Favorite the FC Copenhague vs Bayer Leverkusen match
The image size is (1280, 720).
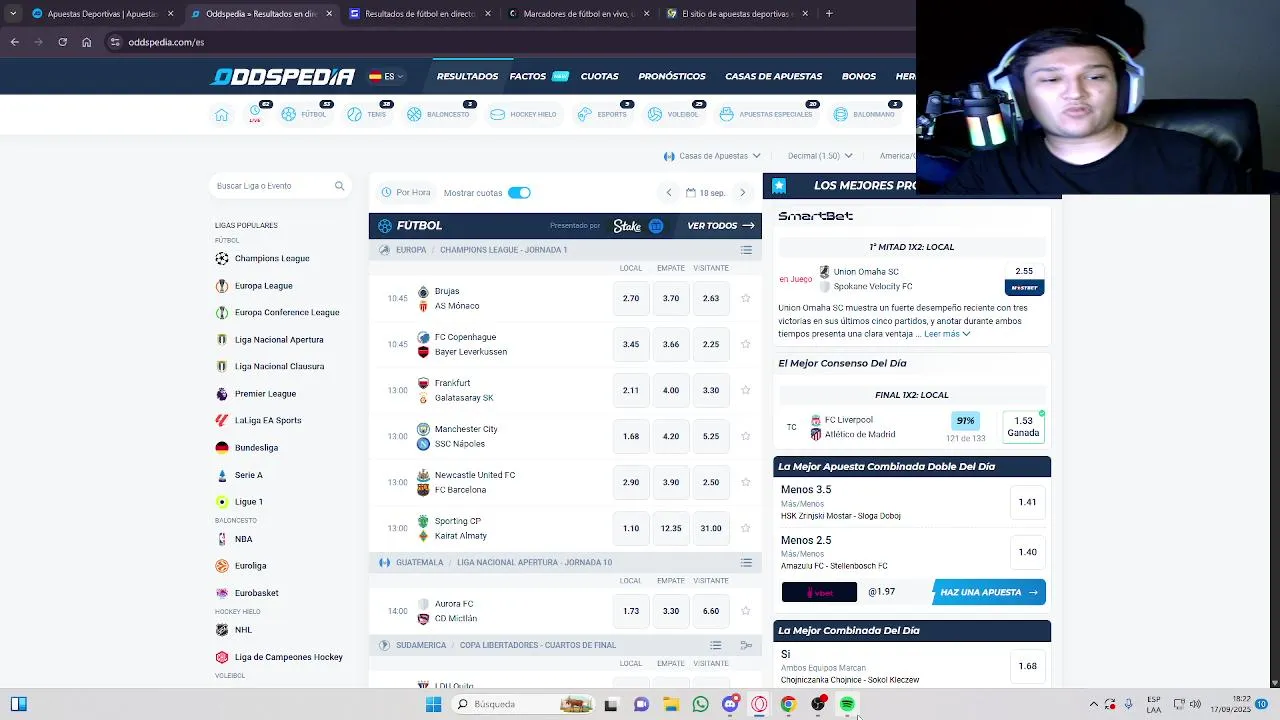(746, 344)
